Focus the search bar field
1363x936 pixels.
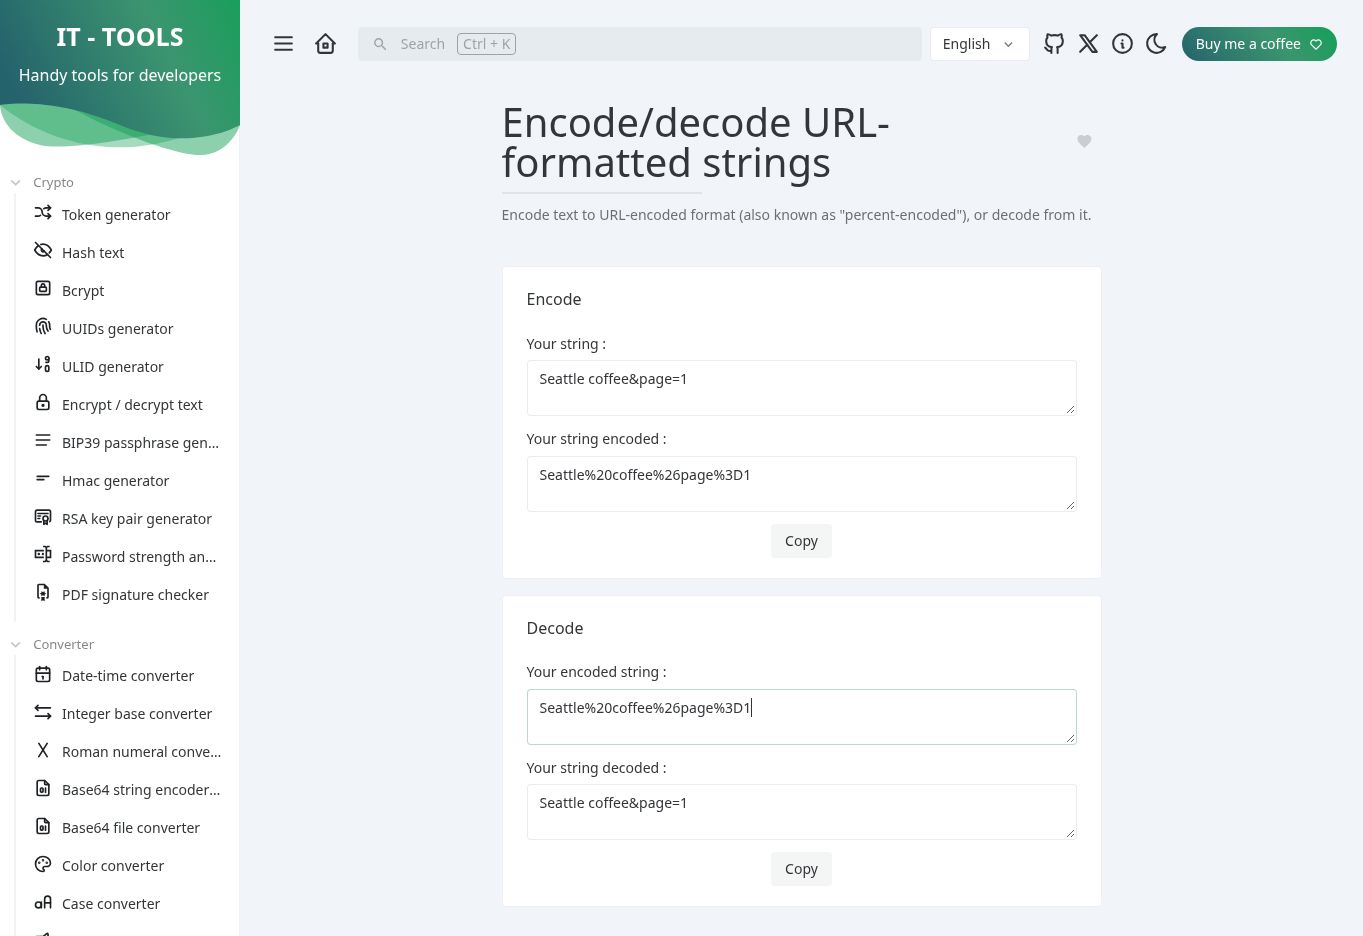(640, 44)
